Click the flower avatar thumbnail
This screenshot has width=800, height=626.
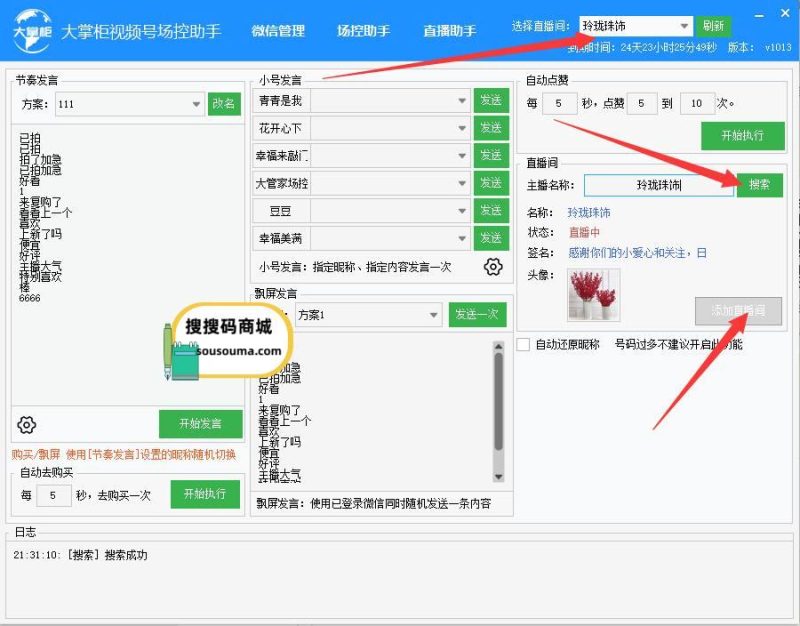point(594,294)
